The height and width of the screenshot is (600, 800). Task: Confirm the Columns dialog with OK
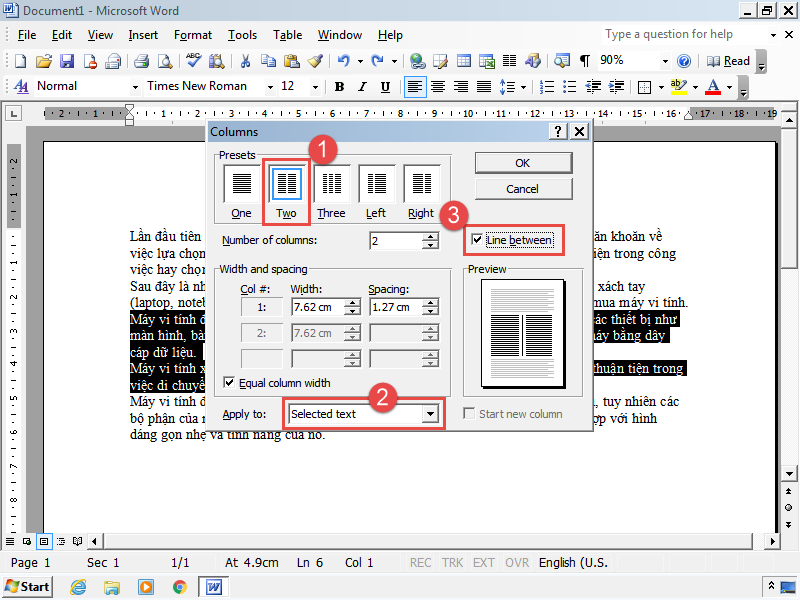point(523,163)
